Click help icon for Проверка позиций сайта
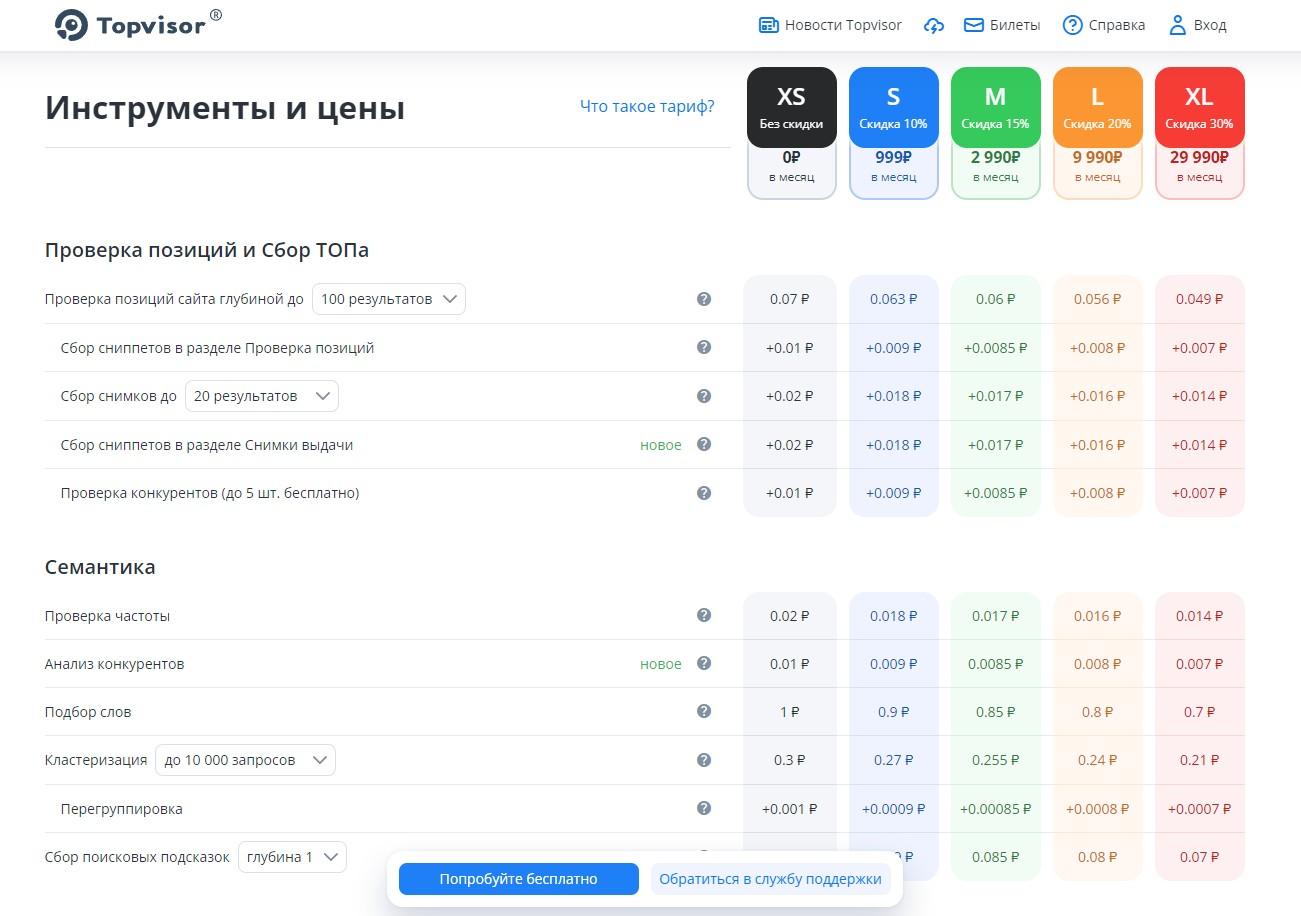 click(x=704, y=299)
